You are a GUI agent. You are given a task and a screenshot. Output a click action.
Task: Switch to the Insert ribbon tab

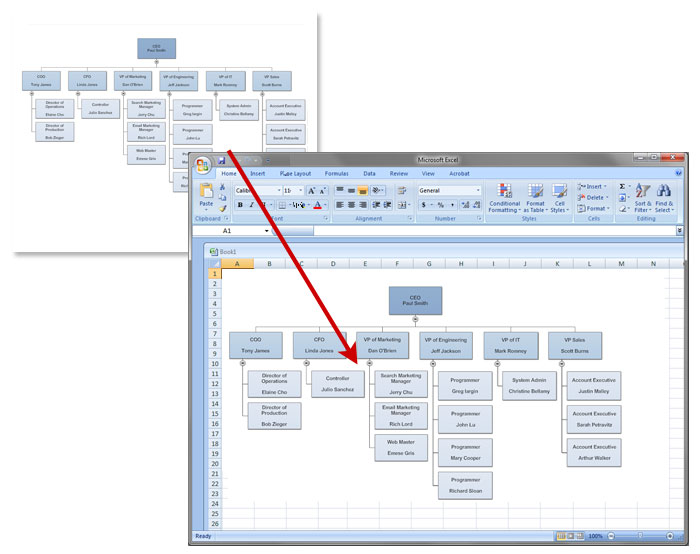(x=258, y=174)
